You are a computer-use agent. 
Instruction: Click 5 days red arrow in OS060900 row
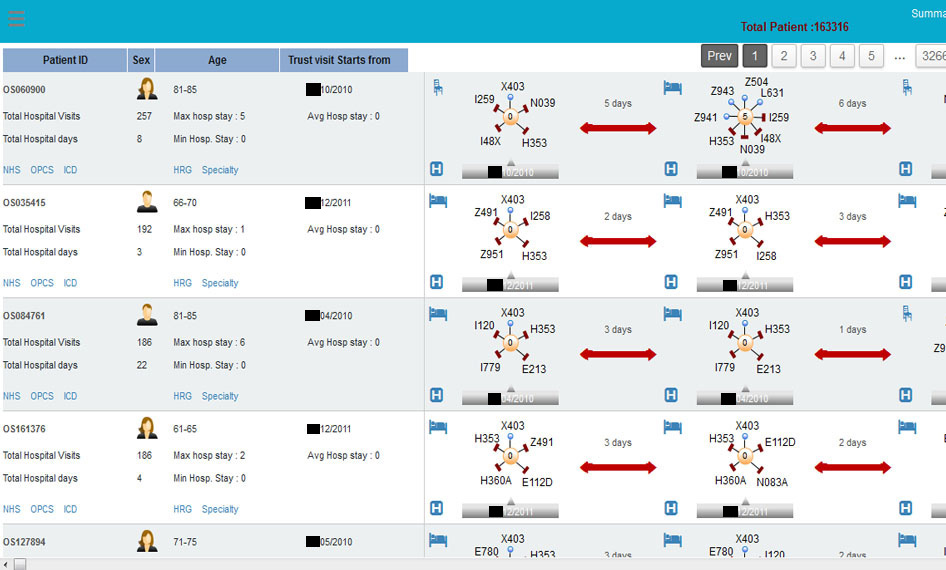[618, 128]
